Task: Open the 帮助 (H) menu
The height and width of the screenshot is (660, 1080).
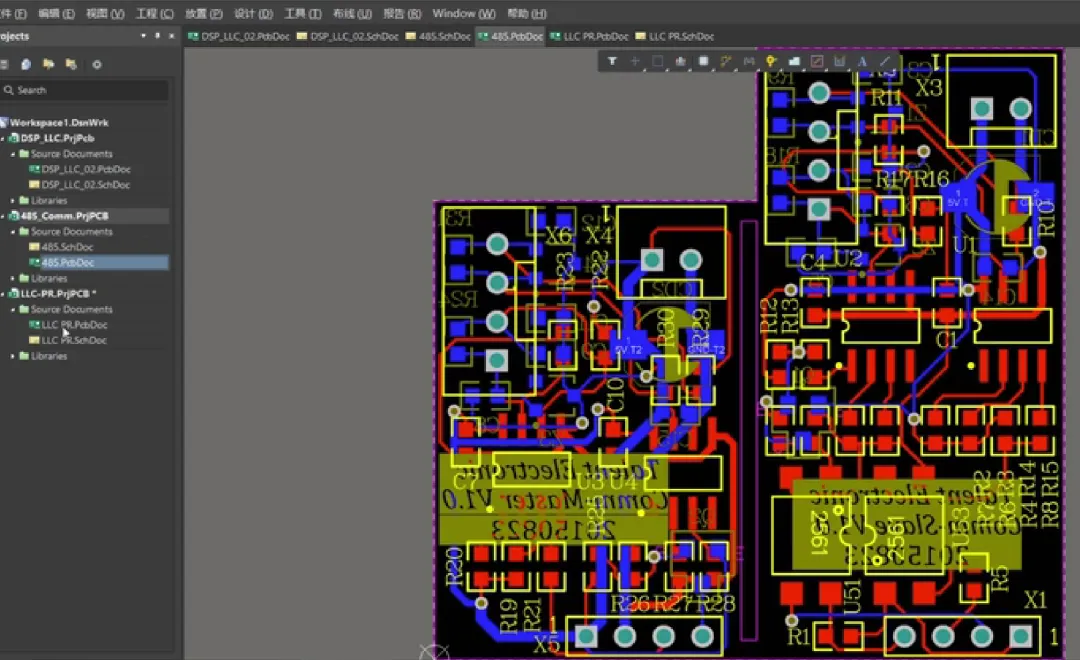Action: tap(527, 14)
